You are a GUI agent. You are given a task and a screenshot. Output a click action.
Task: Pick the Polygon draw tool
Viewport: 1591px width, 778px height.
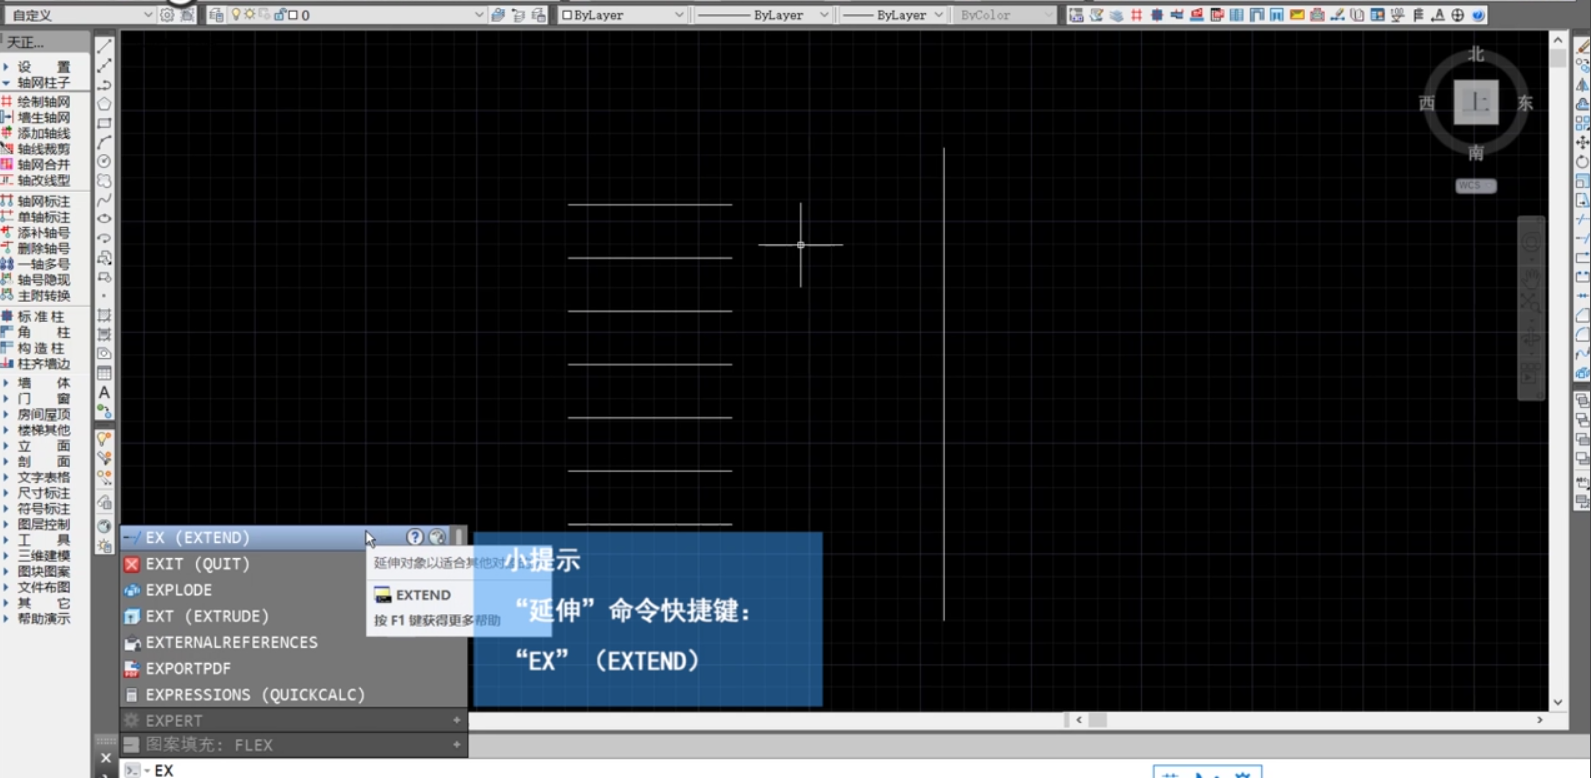pyautogui.click(x=104, y=104)
